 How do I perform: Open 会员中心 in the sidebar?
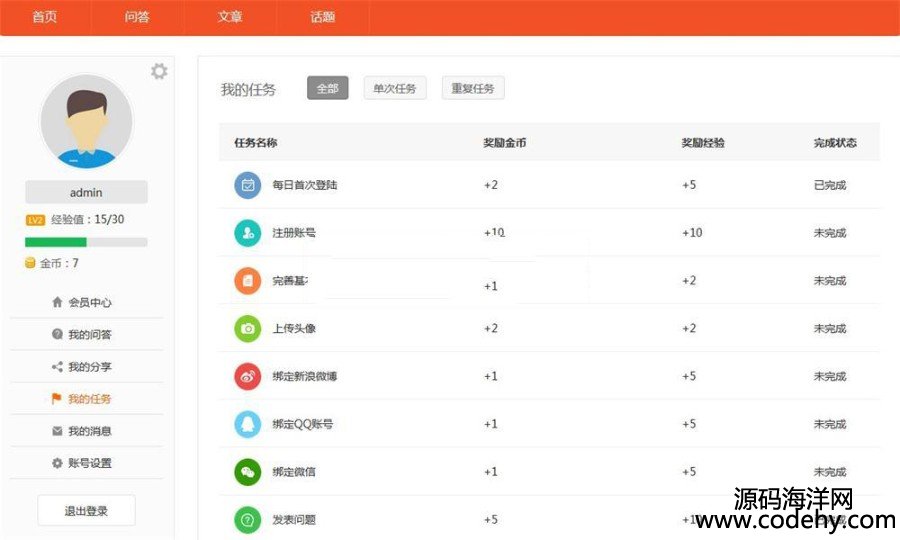pos(90,302)
